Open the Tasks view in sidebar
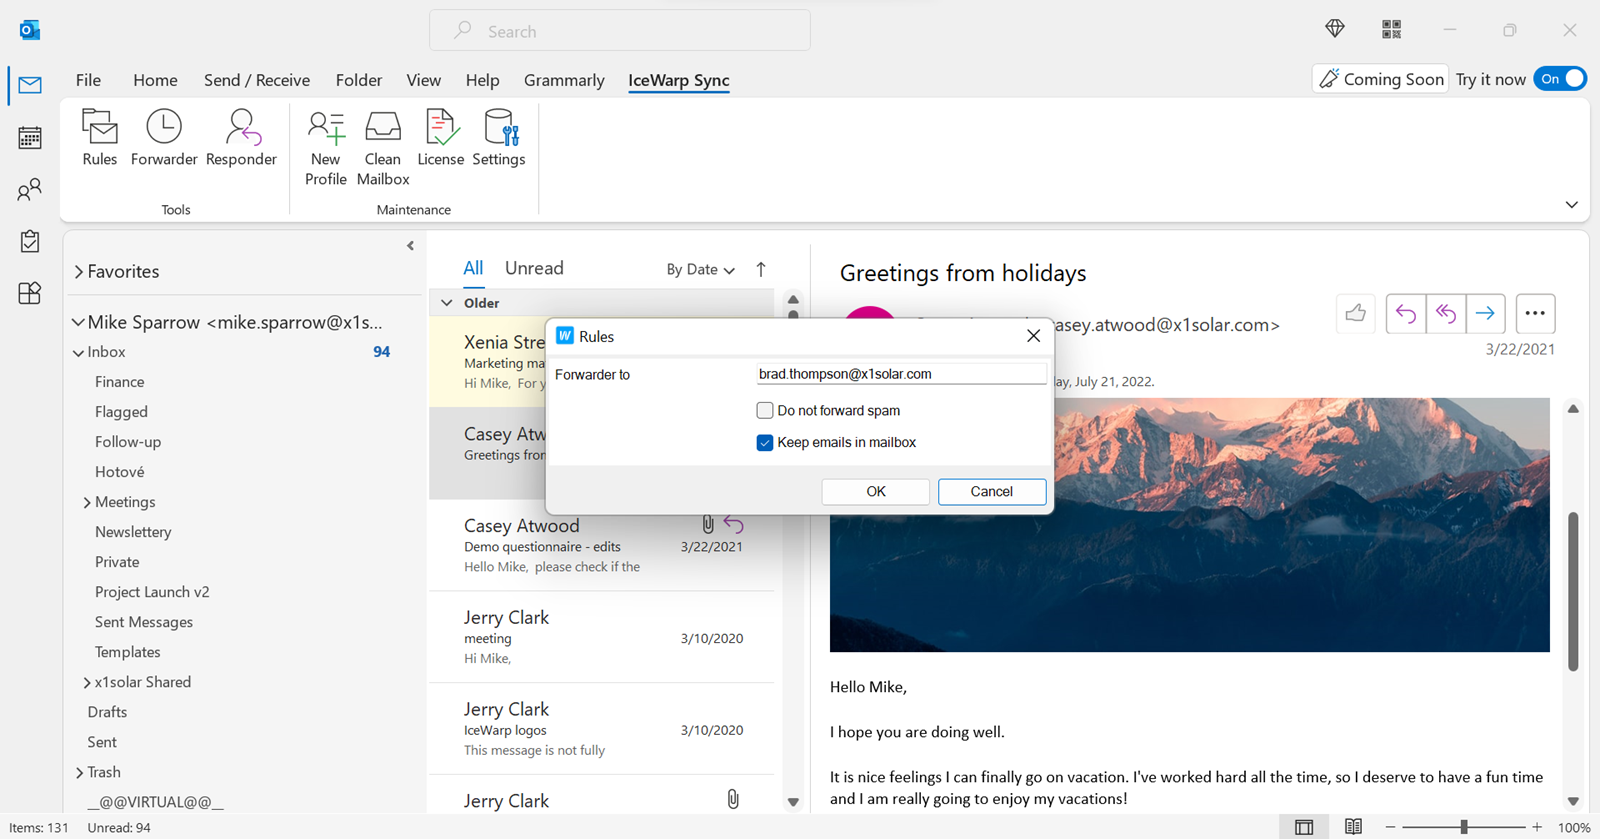The image size is (1600, 839). [30, 241]
